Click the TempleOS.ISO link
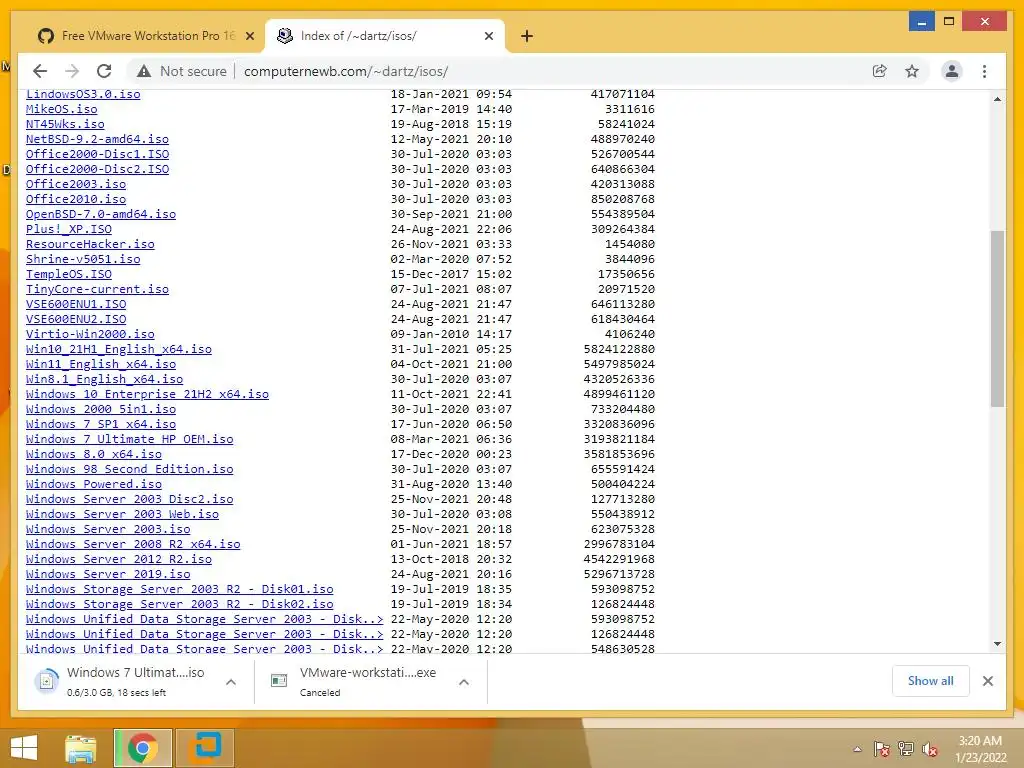The height and width of the screenshot is (768, 1024). click(x=69, y=274)
